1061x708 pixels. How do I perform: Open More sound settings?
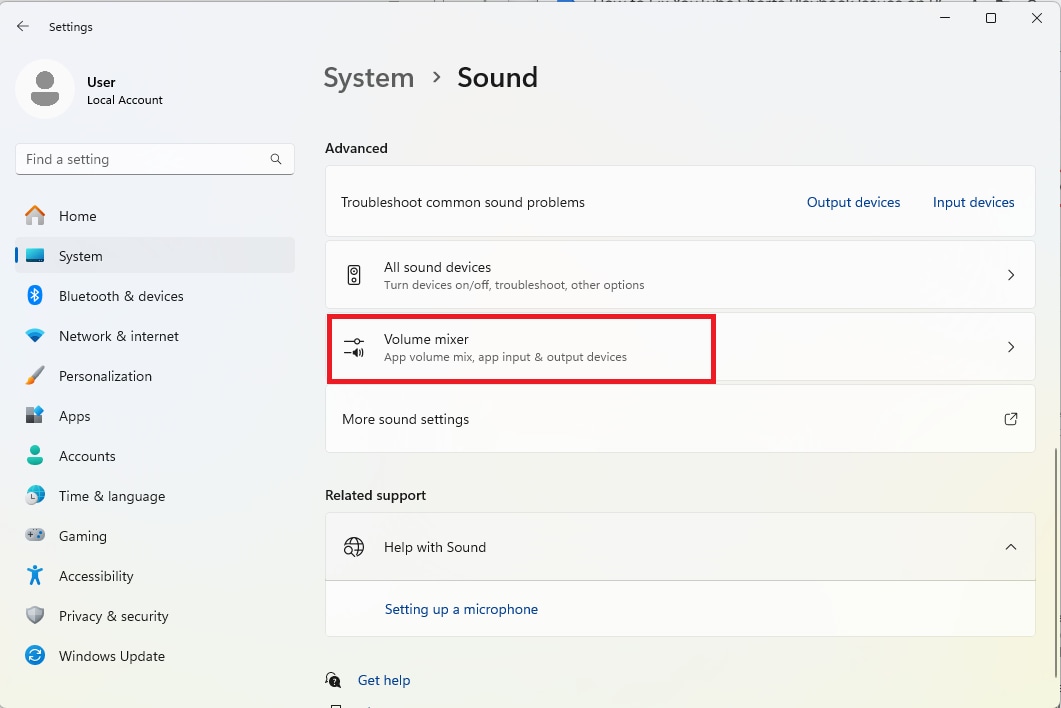pos(680,419)
